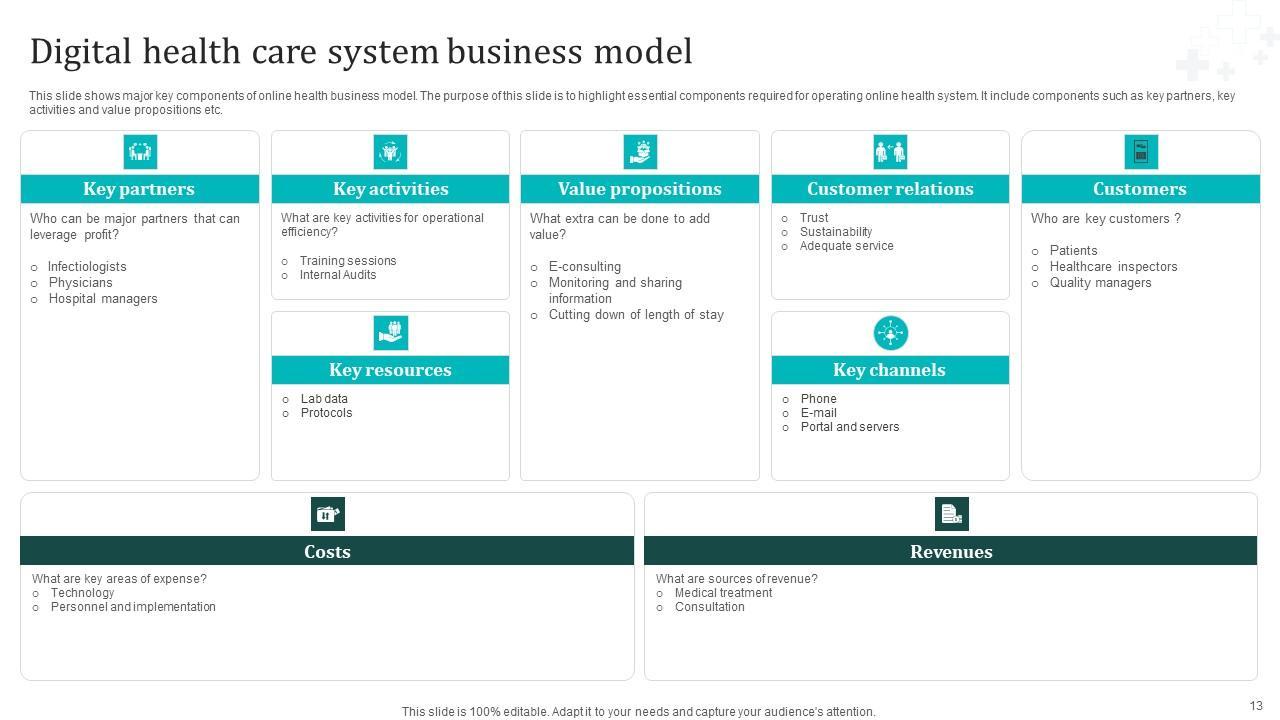
Task: Select the circular Key channels icon
Action: point(890,333)
